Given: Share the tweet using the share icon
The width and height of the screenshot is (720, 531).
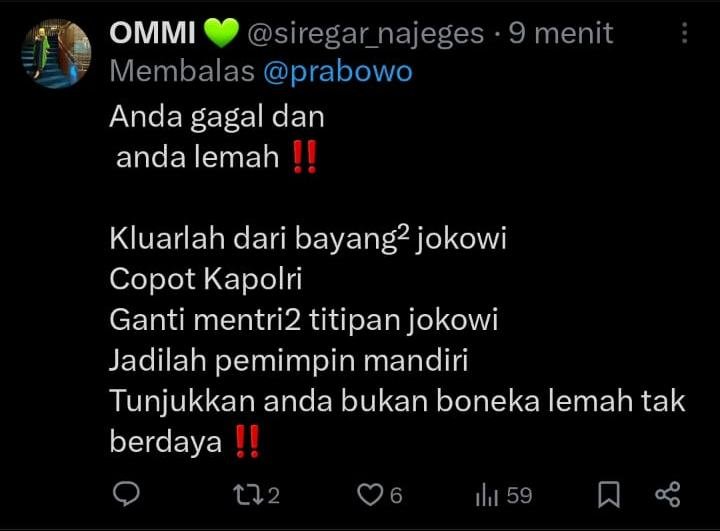Looking at the screenshot, I should click(x=668, y=494).
